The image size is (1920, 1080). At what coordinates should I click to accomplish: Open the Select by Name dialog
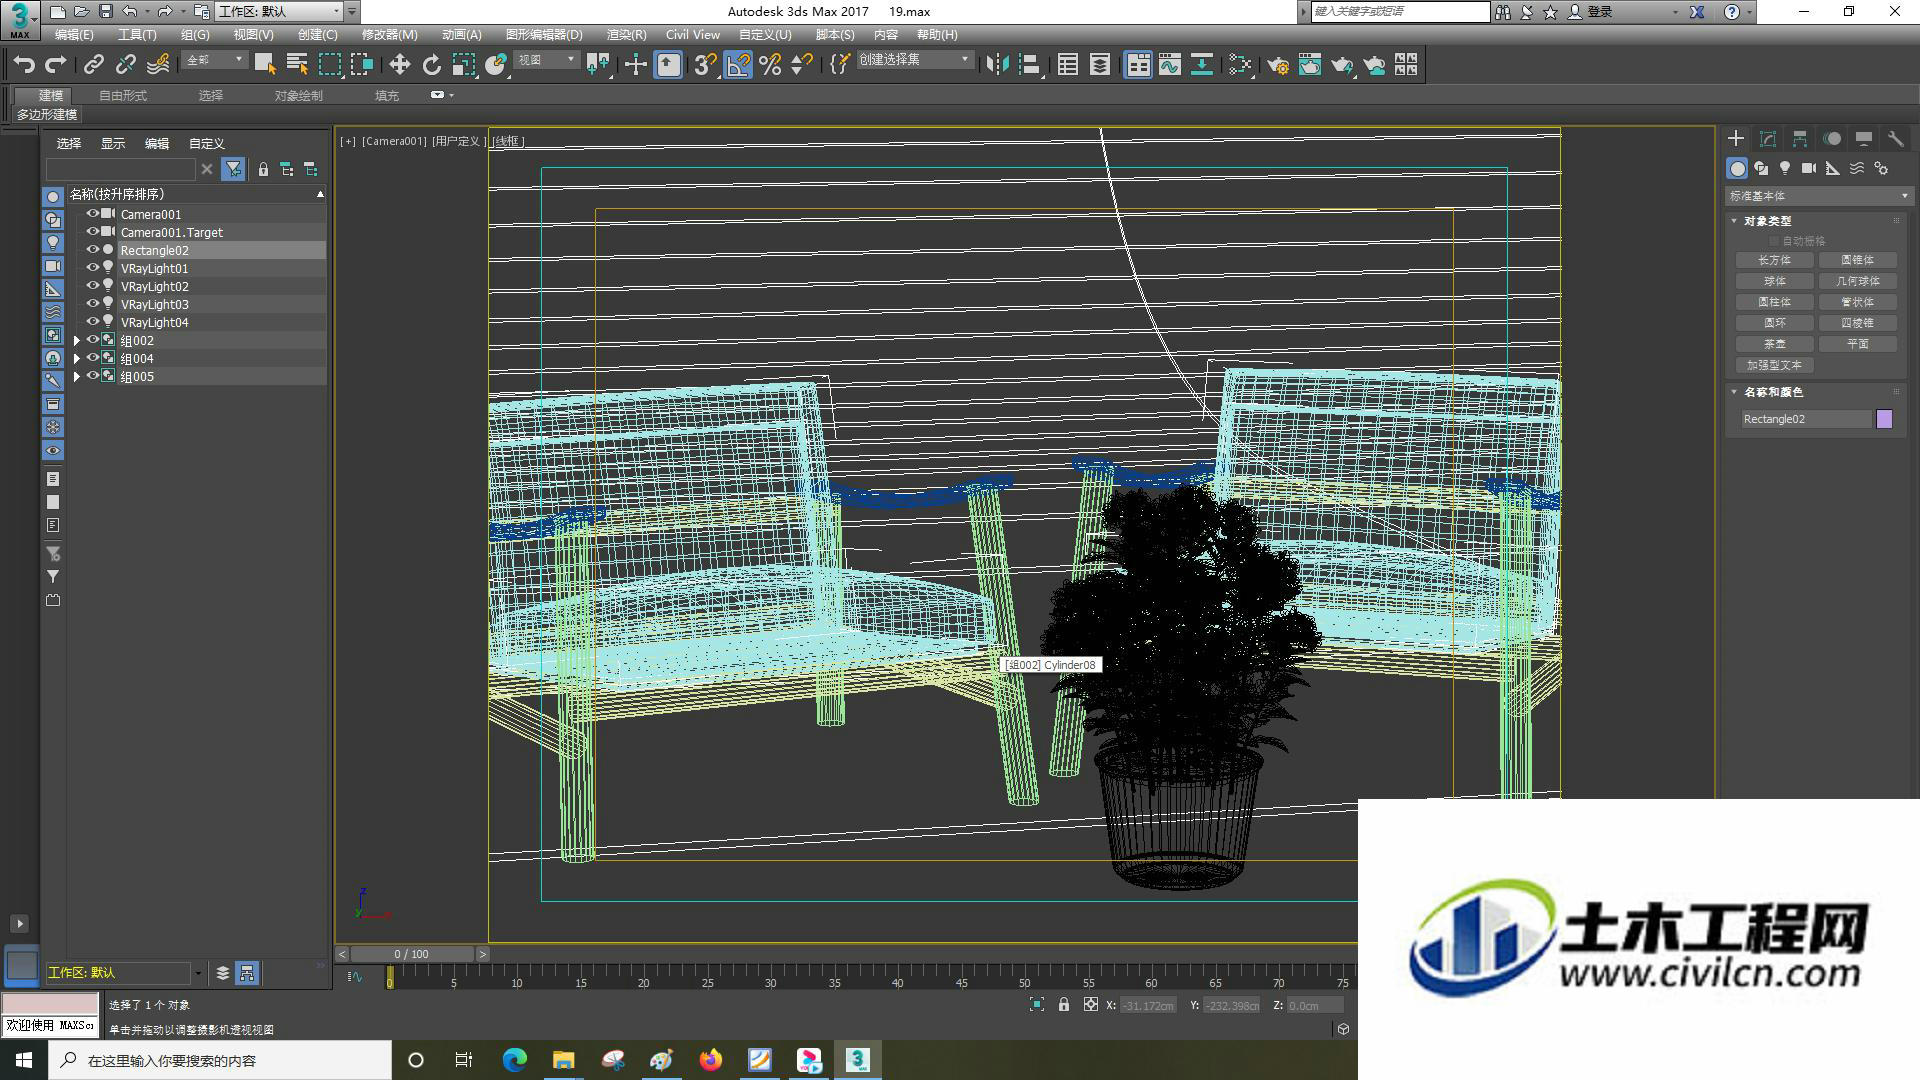297,65
